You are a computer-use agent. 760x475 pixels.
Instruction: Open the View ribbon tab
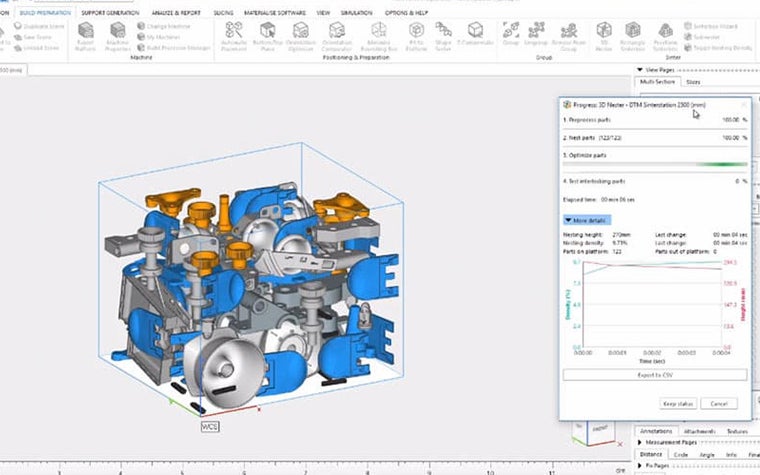(x=323, y=13)
